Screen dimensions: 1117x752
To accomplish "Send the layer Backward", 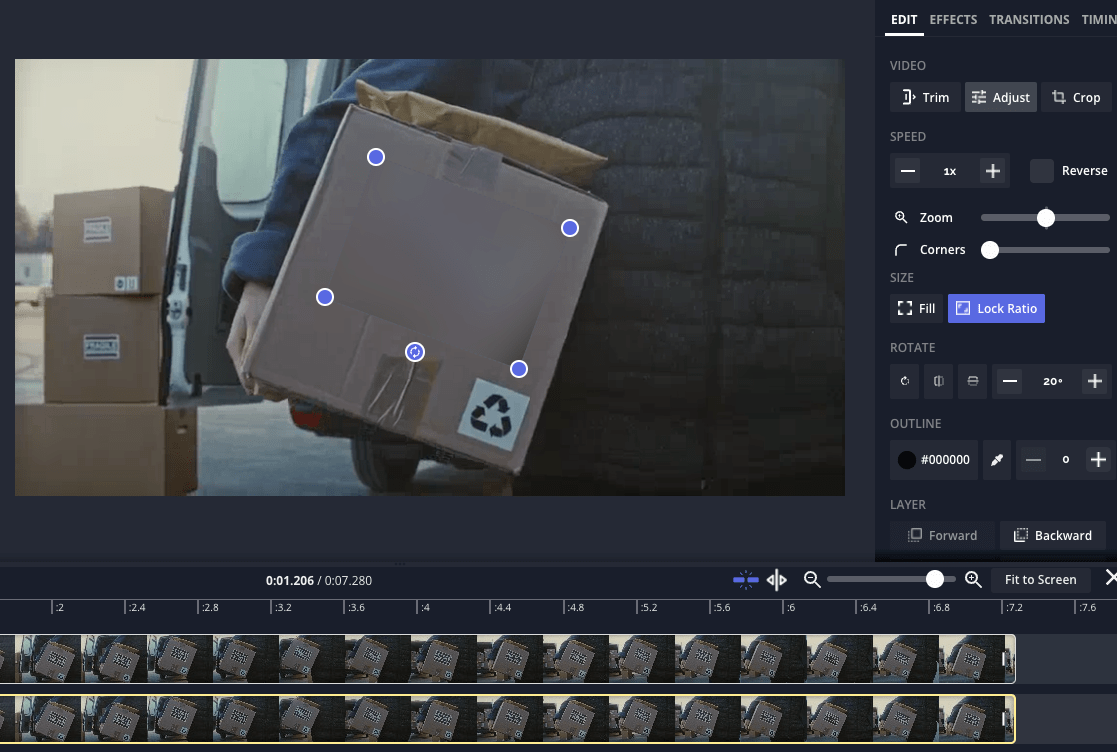I will pos(1052,536).
